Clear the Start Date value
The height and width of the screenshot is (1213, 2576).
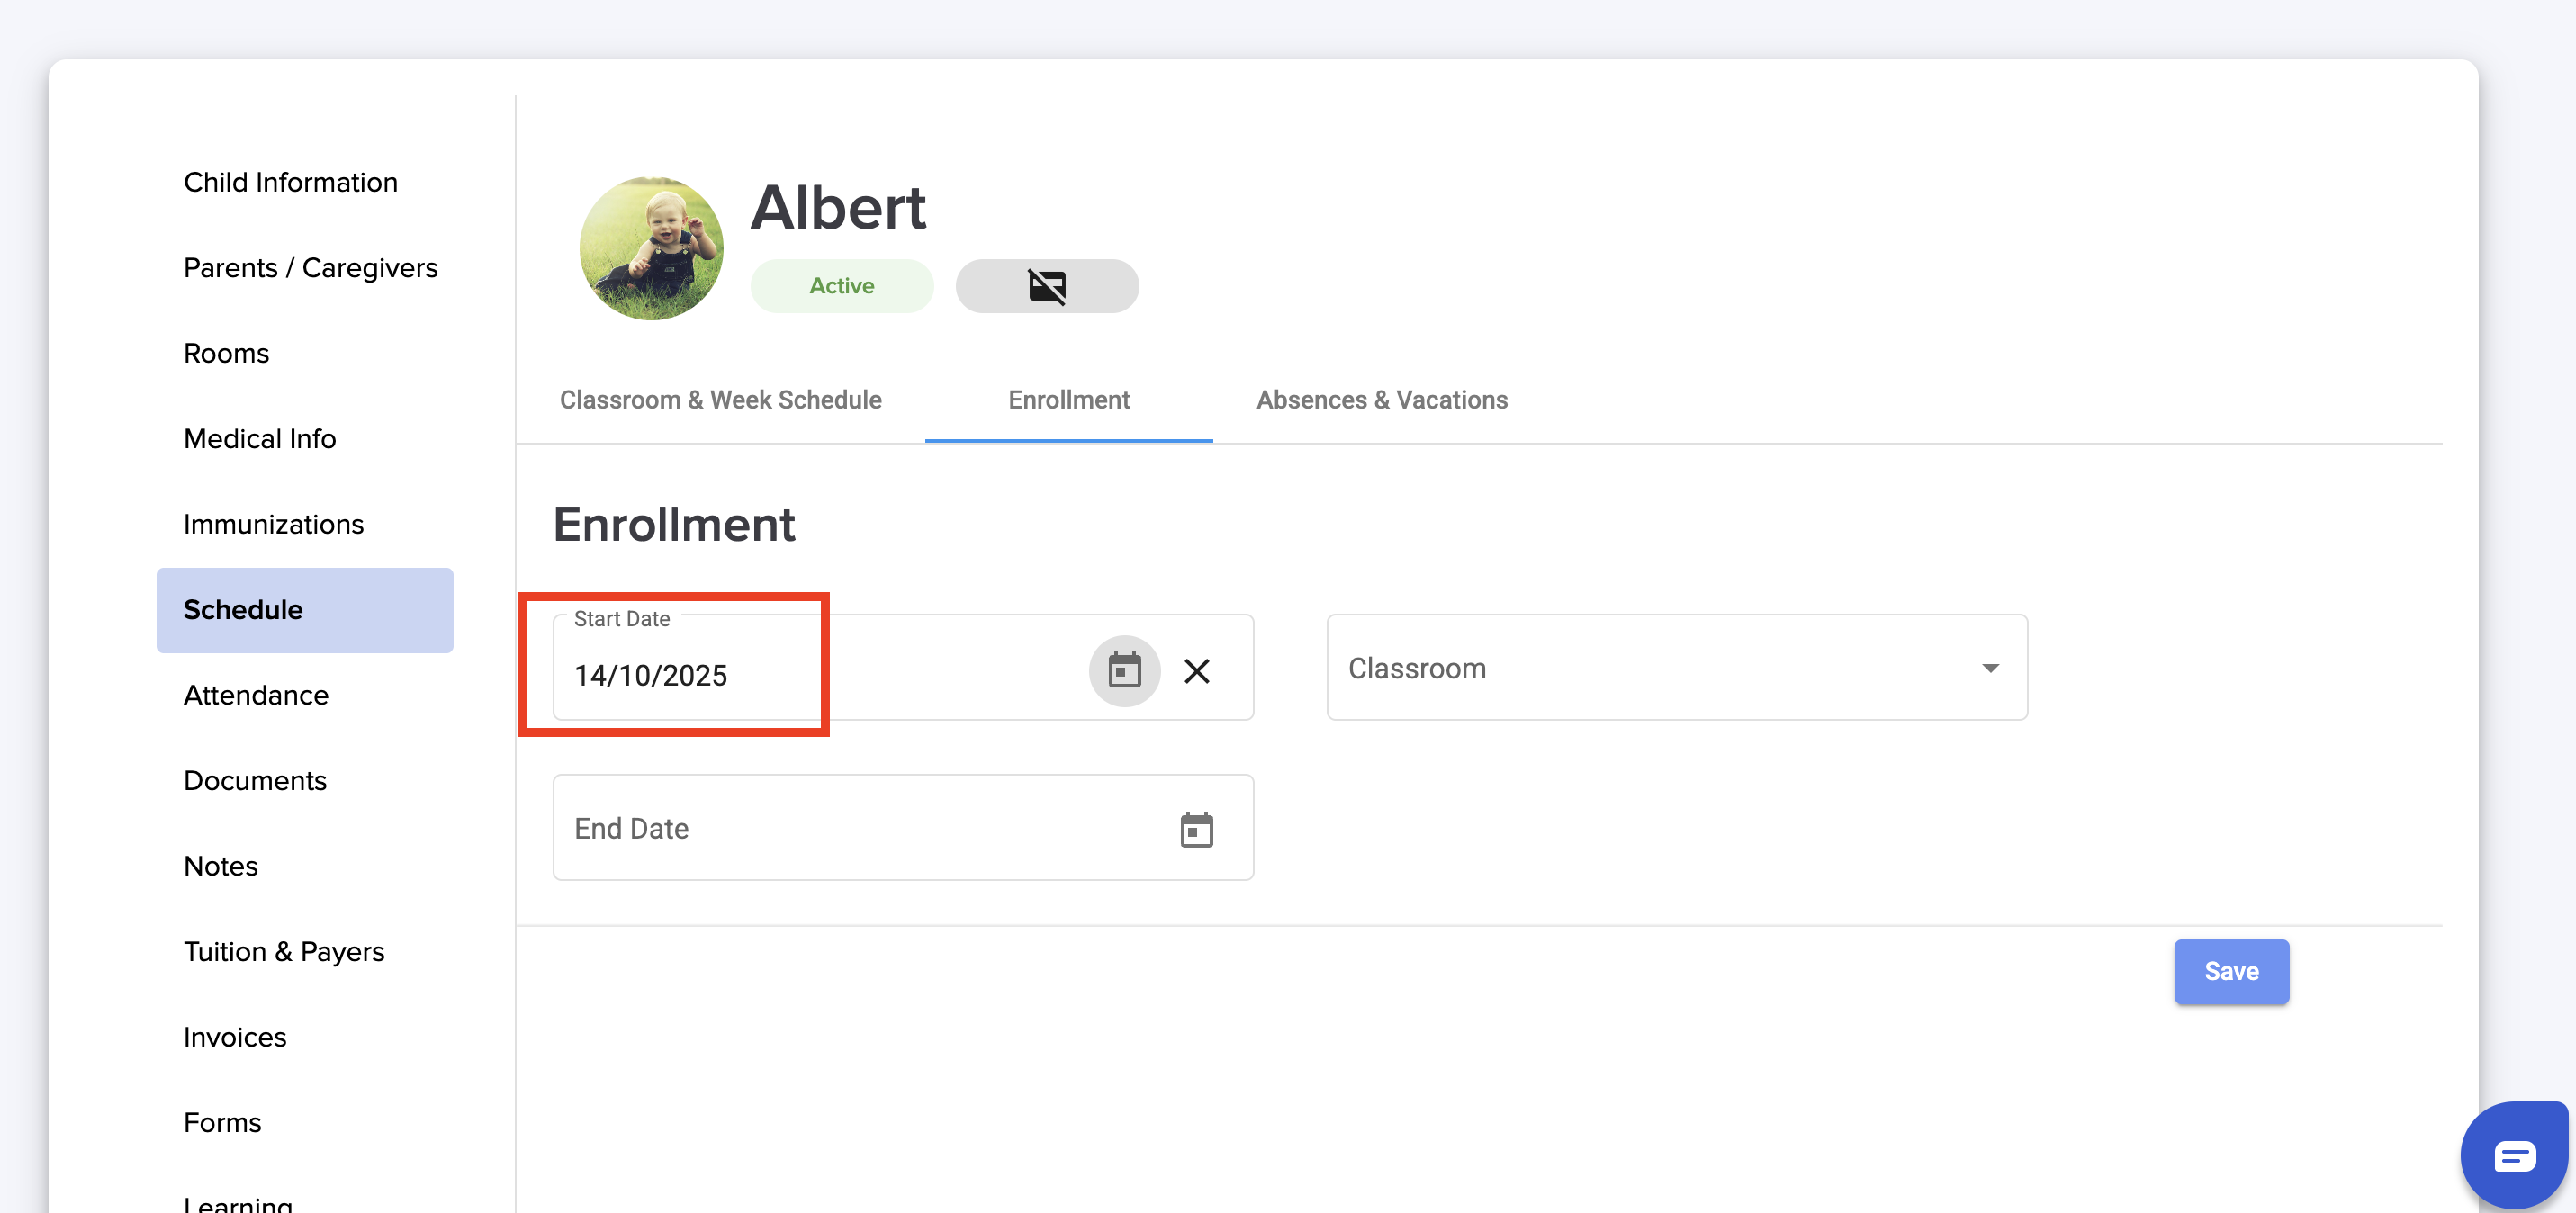click(1196, 670)
